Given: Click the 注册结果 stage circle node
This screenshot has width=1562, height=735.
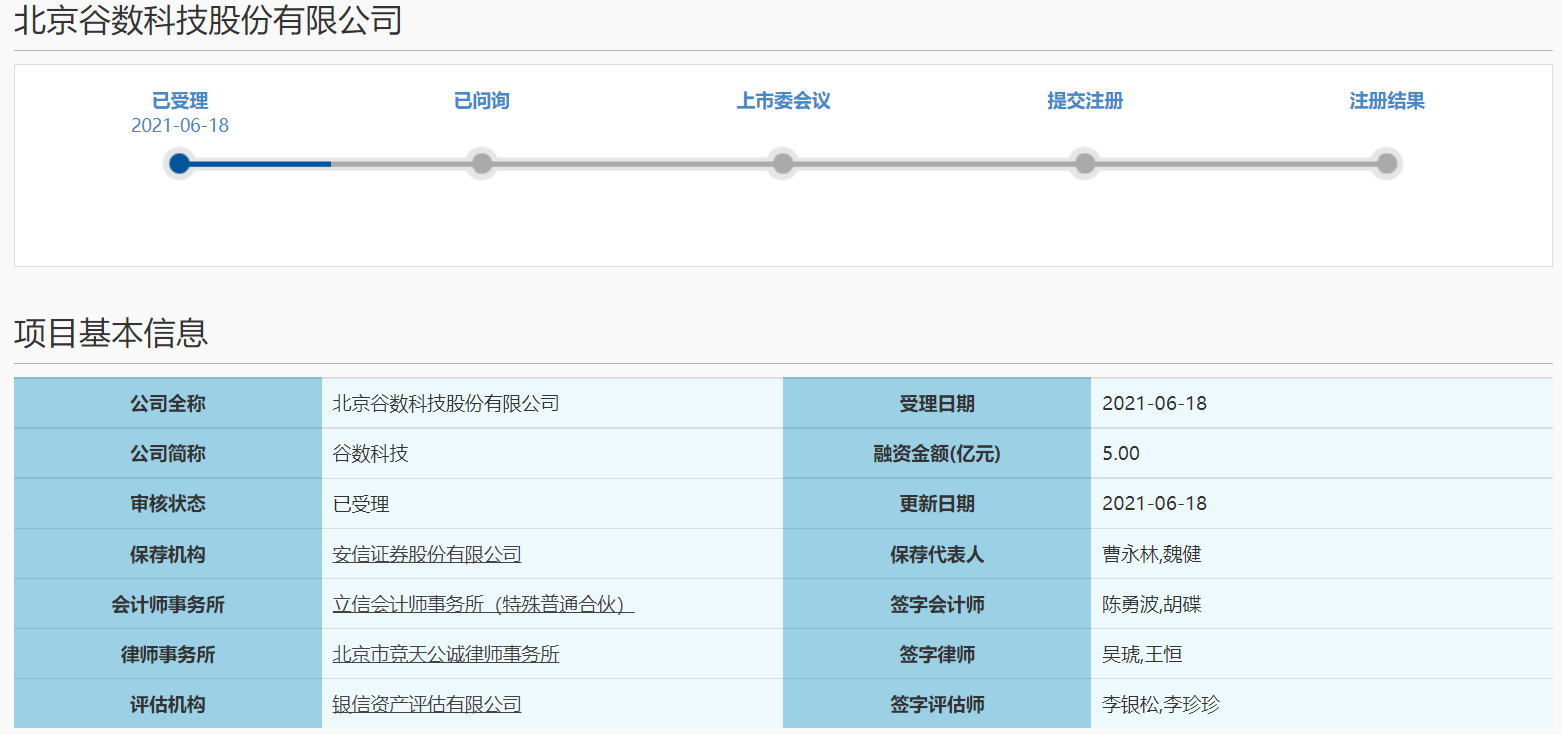Looking at the screenshot, I should click(1385, 163).
